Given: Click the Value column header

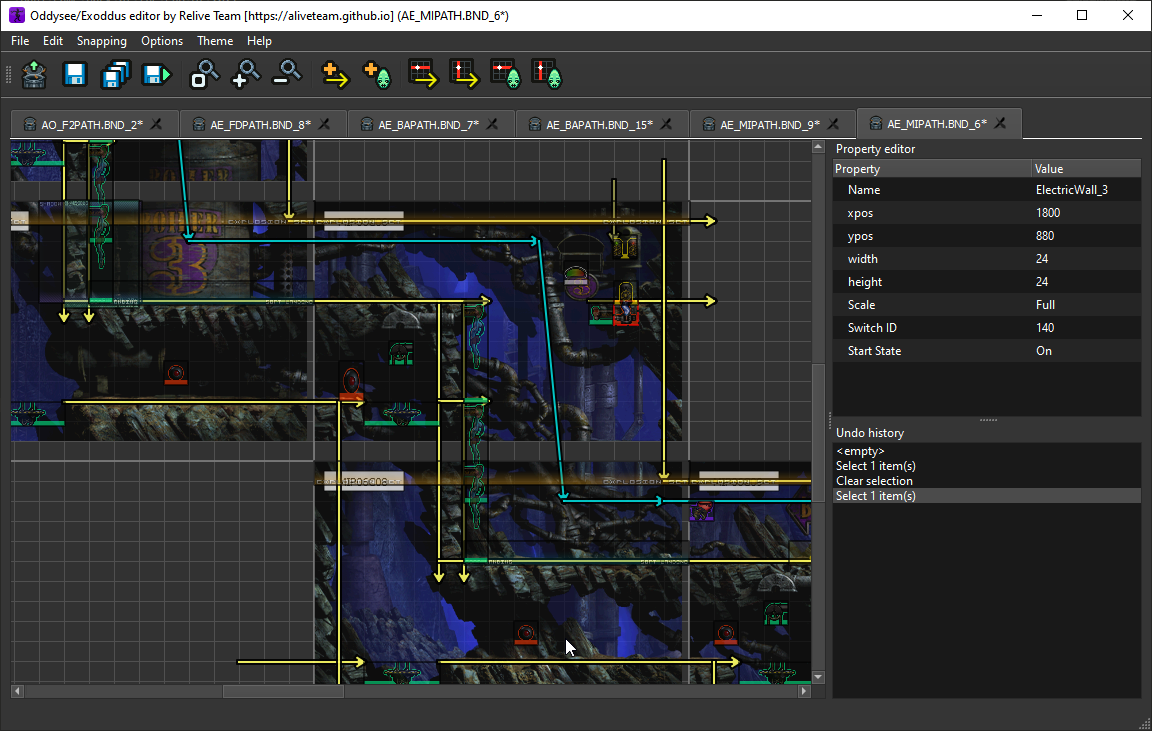Looking at the screenshot, I should (x=1087, y=169).
